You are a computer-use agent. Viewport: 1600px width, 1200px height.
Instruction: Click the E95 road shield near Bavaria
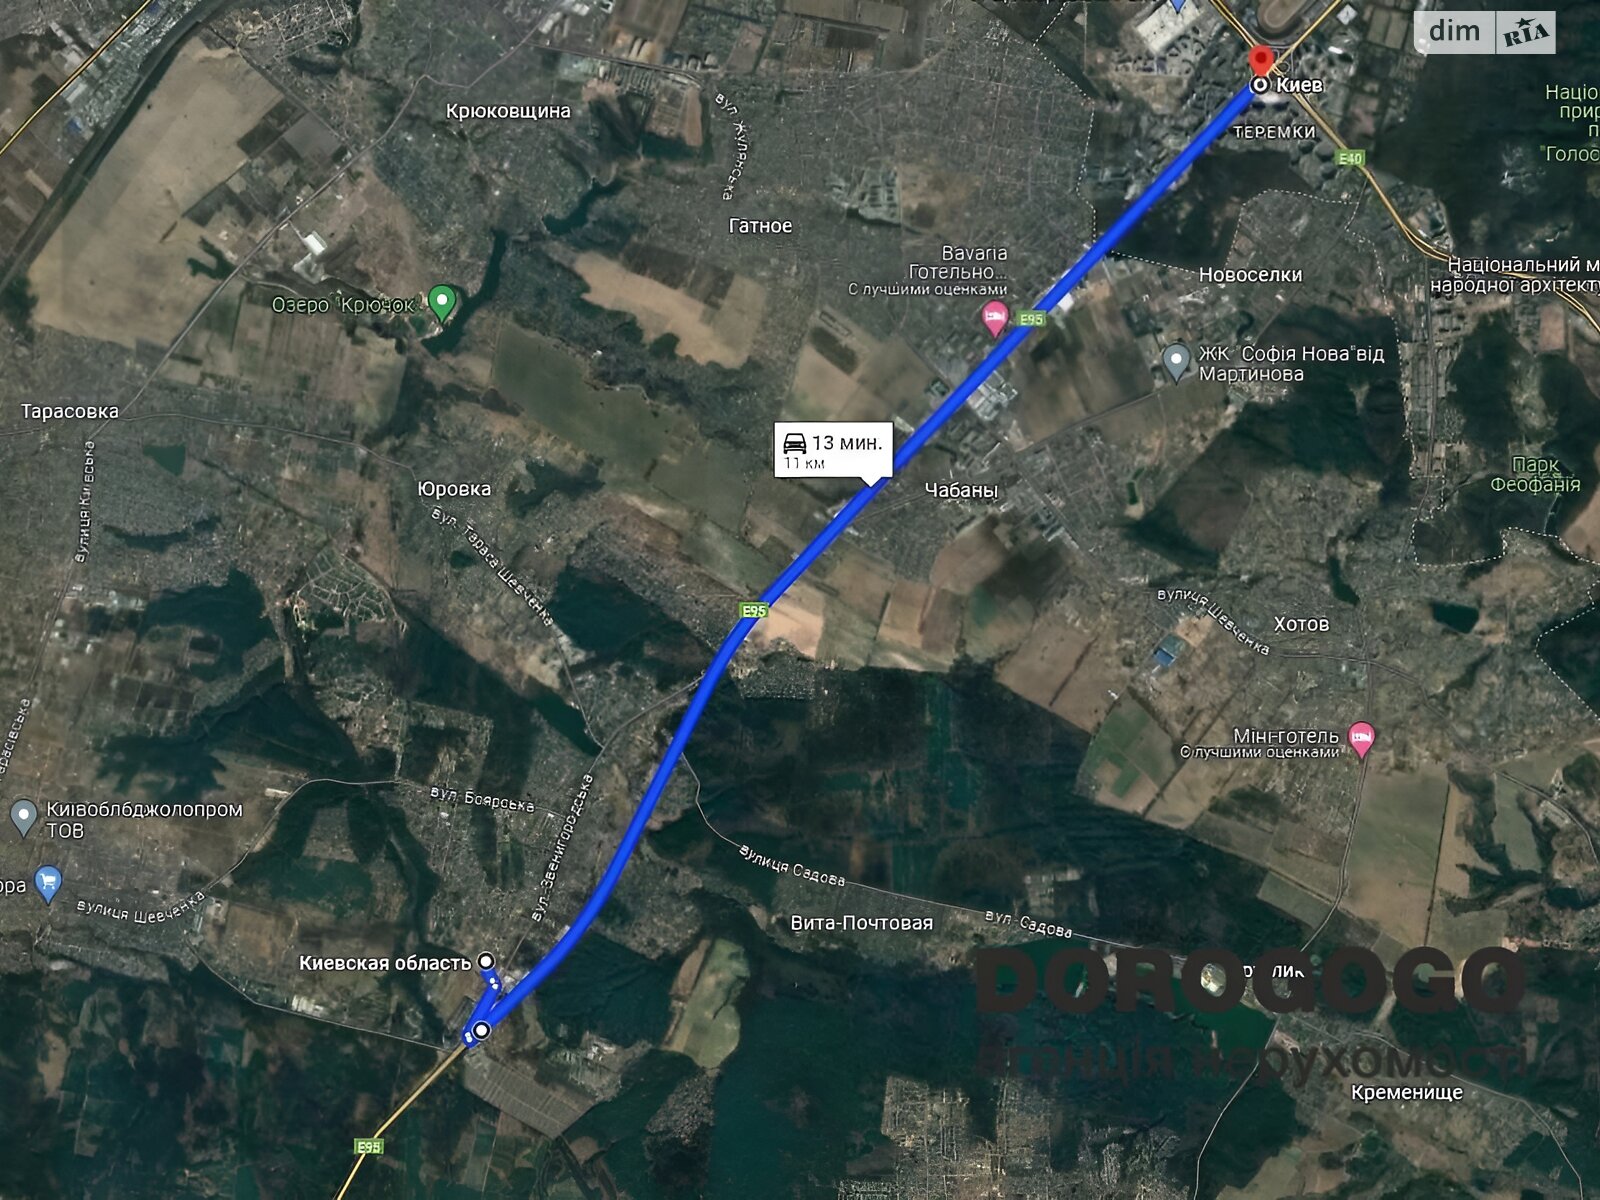coord(1031,319)
